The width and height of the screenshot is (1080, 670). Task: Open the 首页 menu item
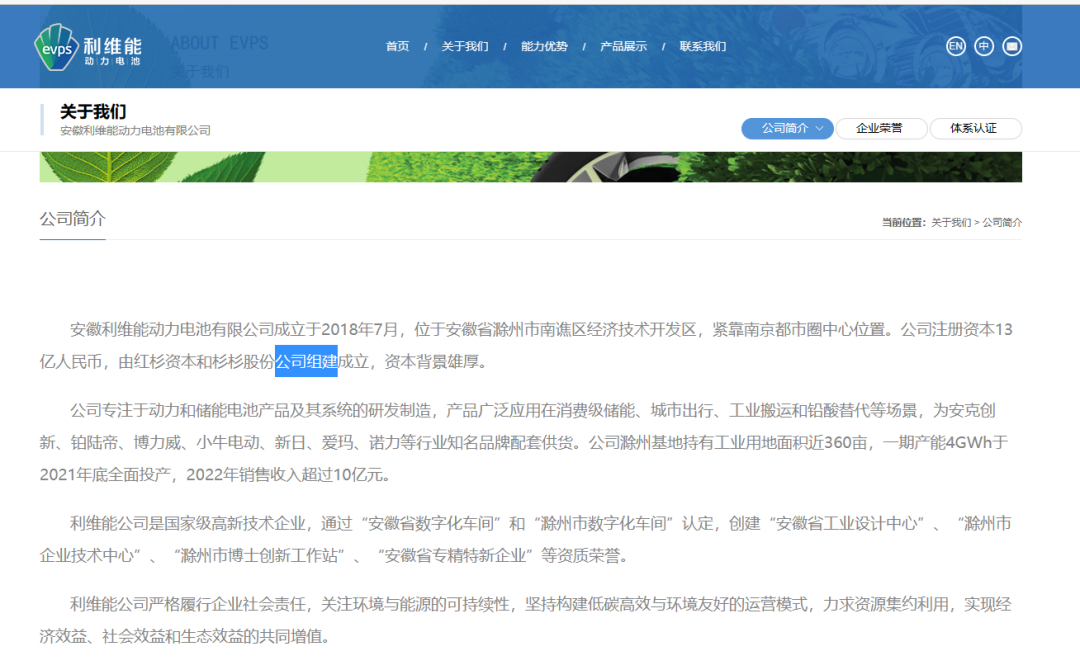[x=396, y=45]
